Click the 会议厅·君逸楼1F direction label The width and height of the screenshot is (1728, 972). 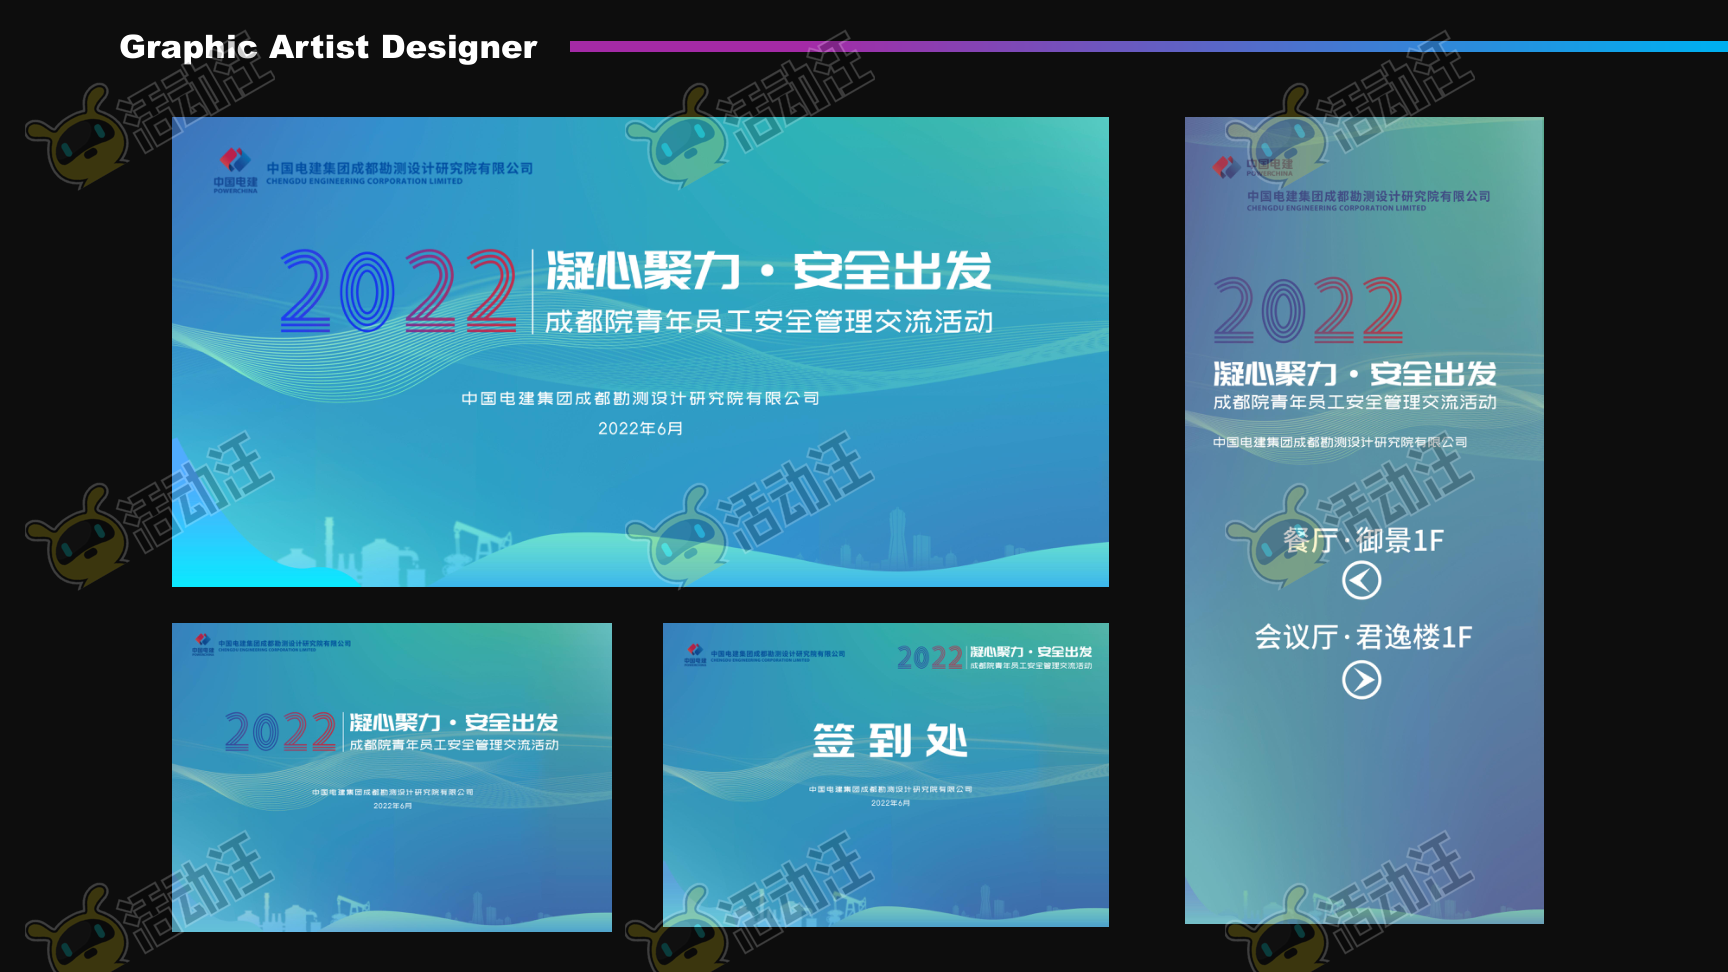tap(1363, 637)
